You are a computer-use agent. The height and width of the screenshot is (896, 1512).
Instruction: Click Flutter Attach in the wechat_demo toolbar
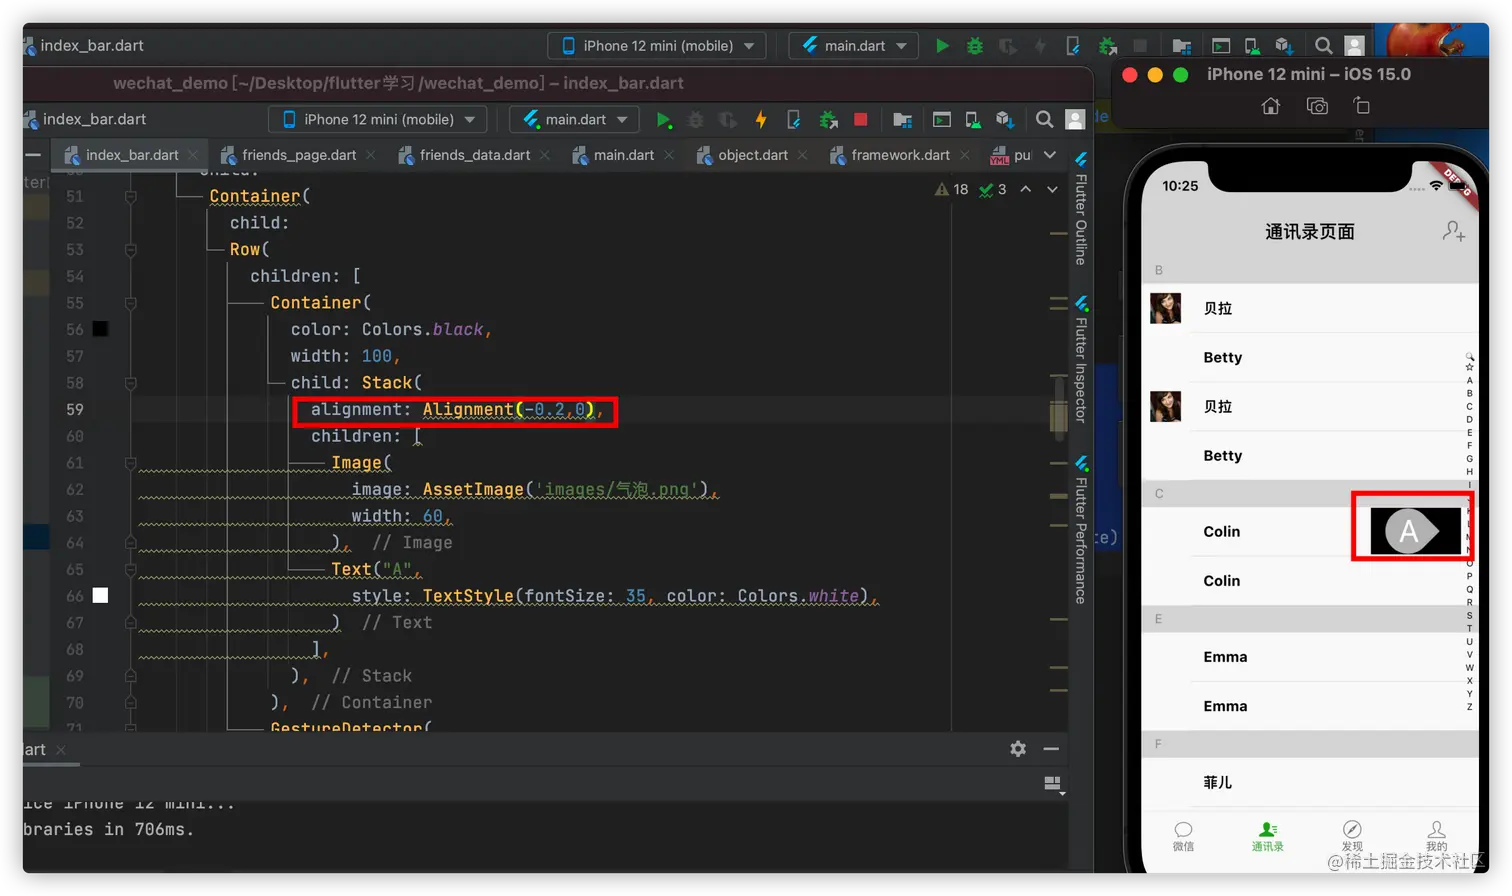point(794,120)
